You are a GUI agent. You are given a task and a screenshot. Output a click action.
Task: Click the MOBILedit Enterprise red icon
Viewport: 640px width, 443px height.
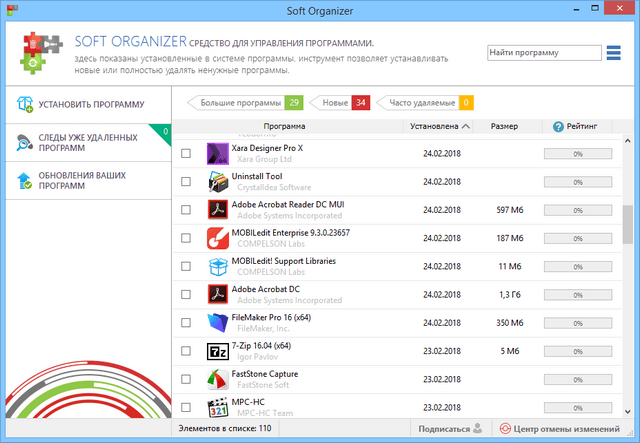click(218, 238)
